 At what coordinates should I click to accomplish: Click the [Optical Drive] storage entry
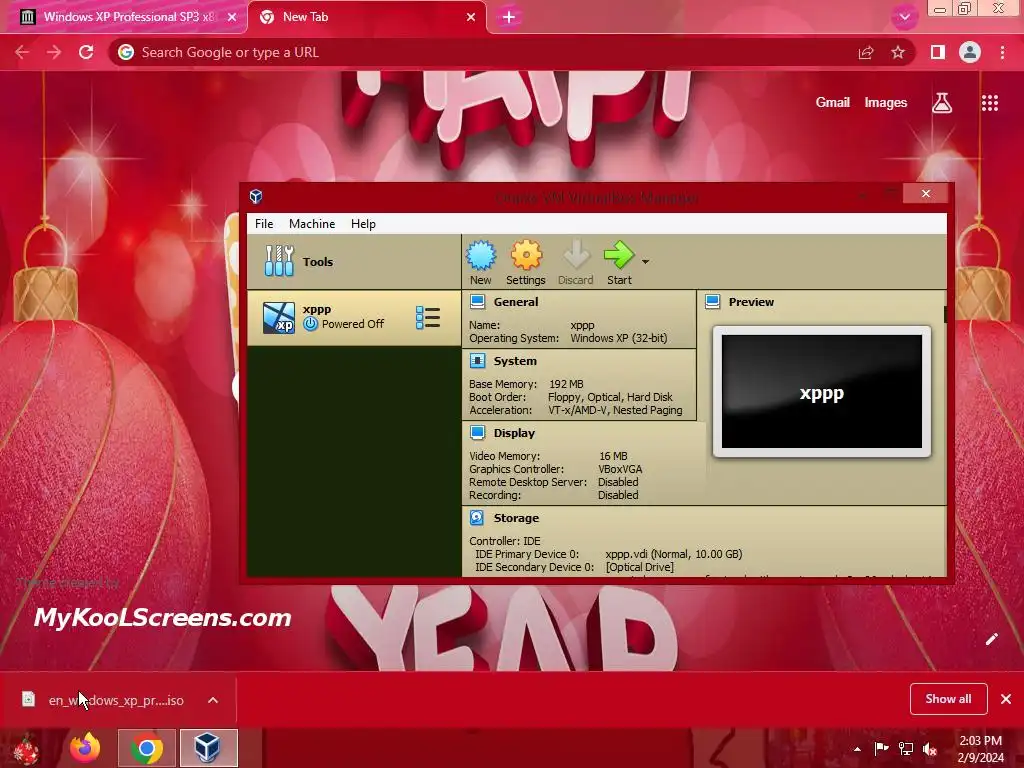(x=639, y=567)
